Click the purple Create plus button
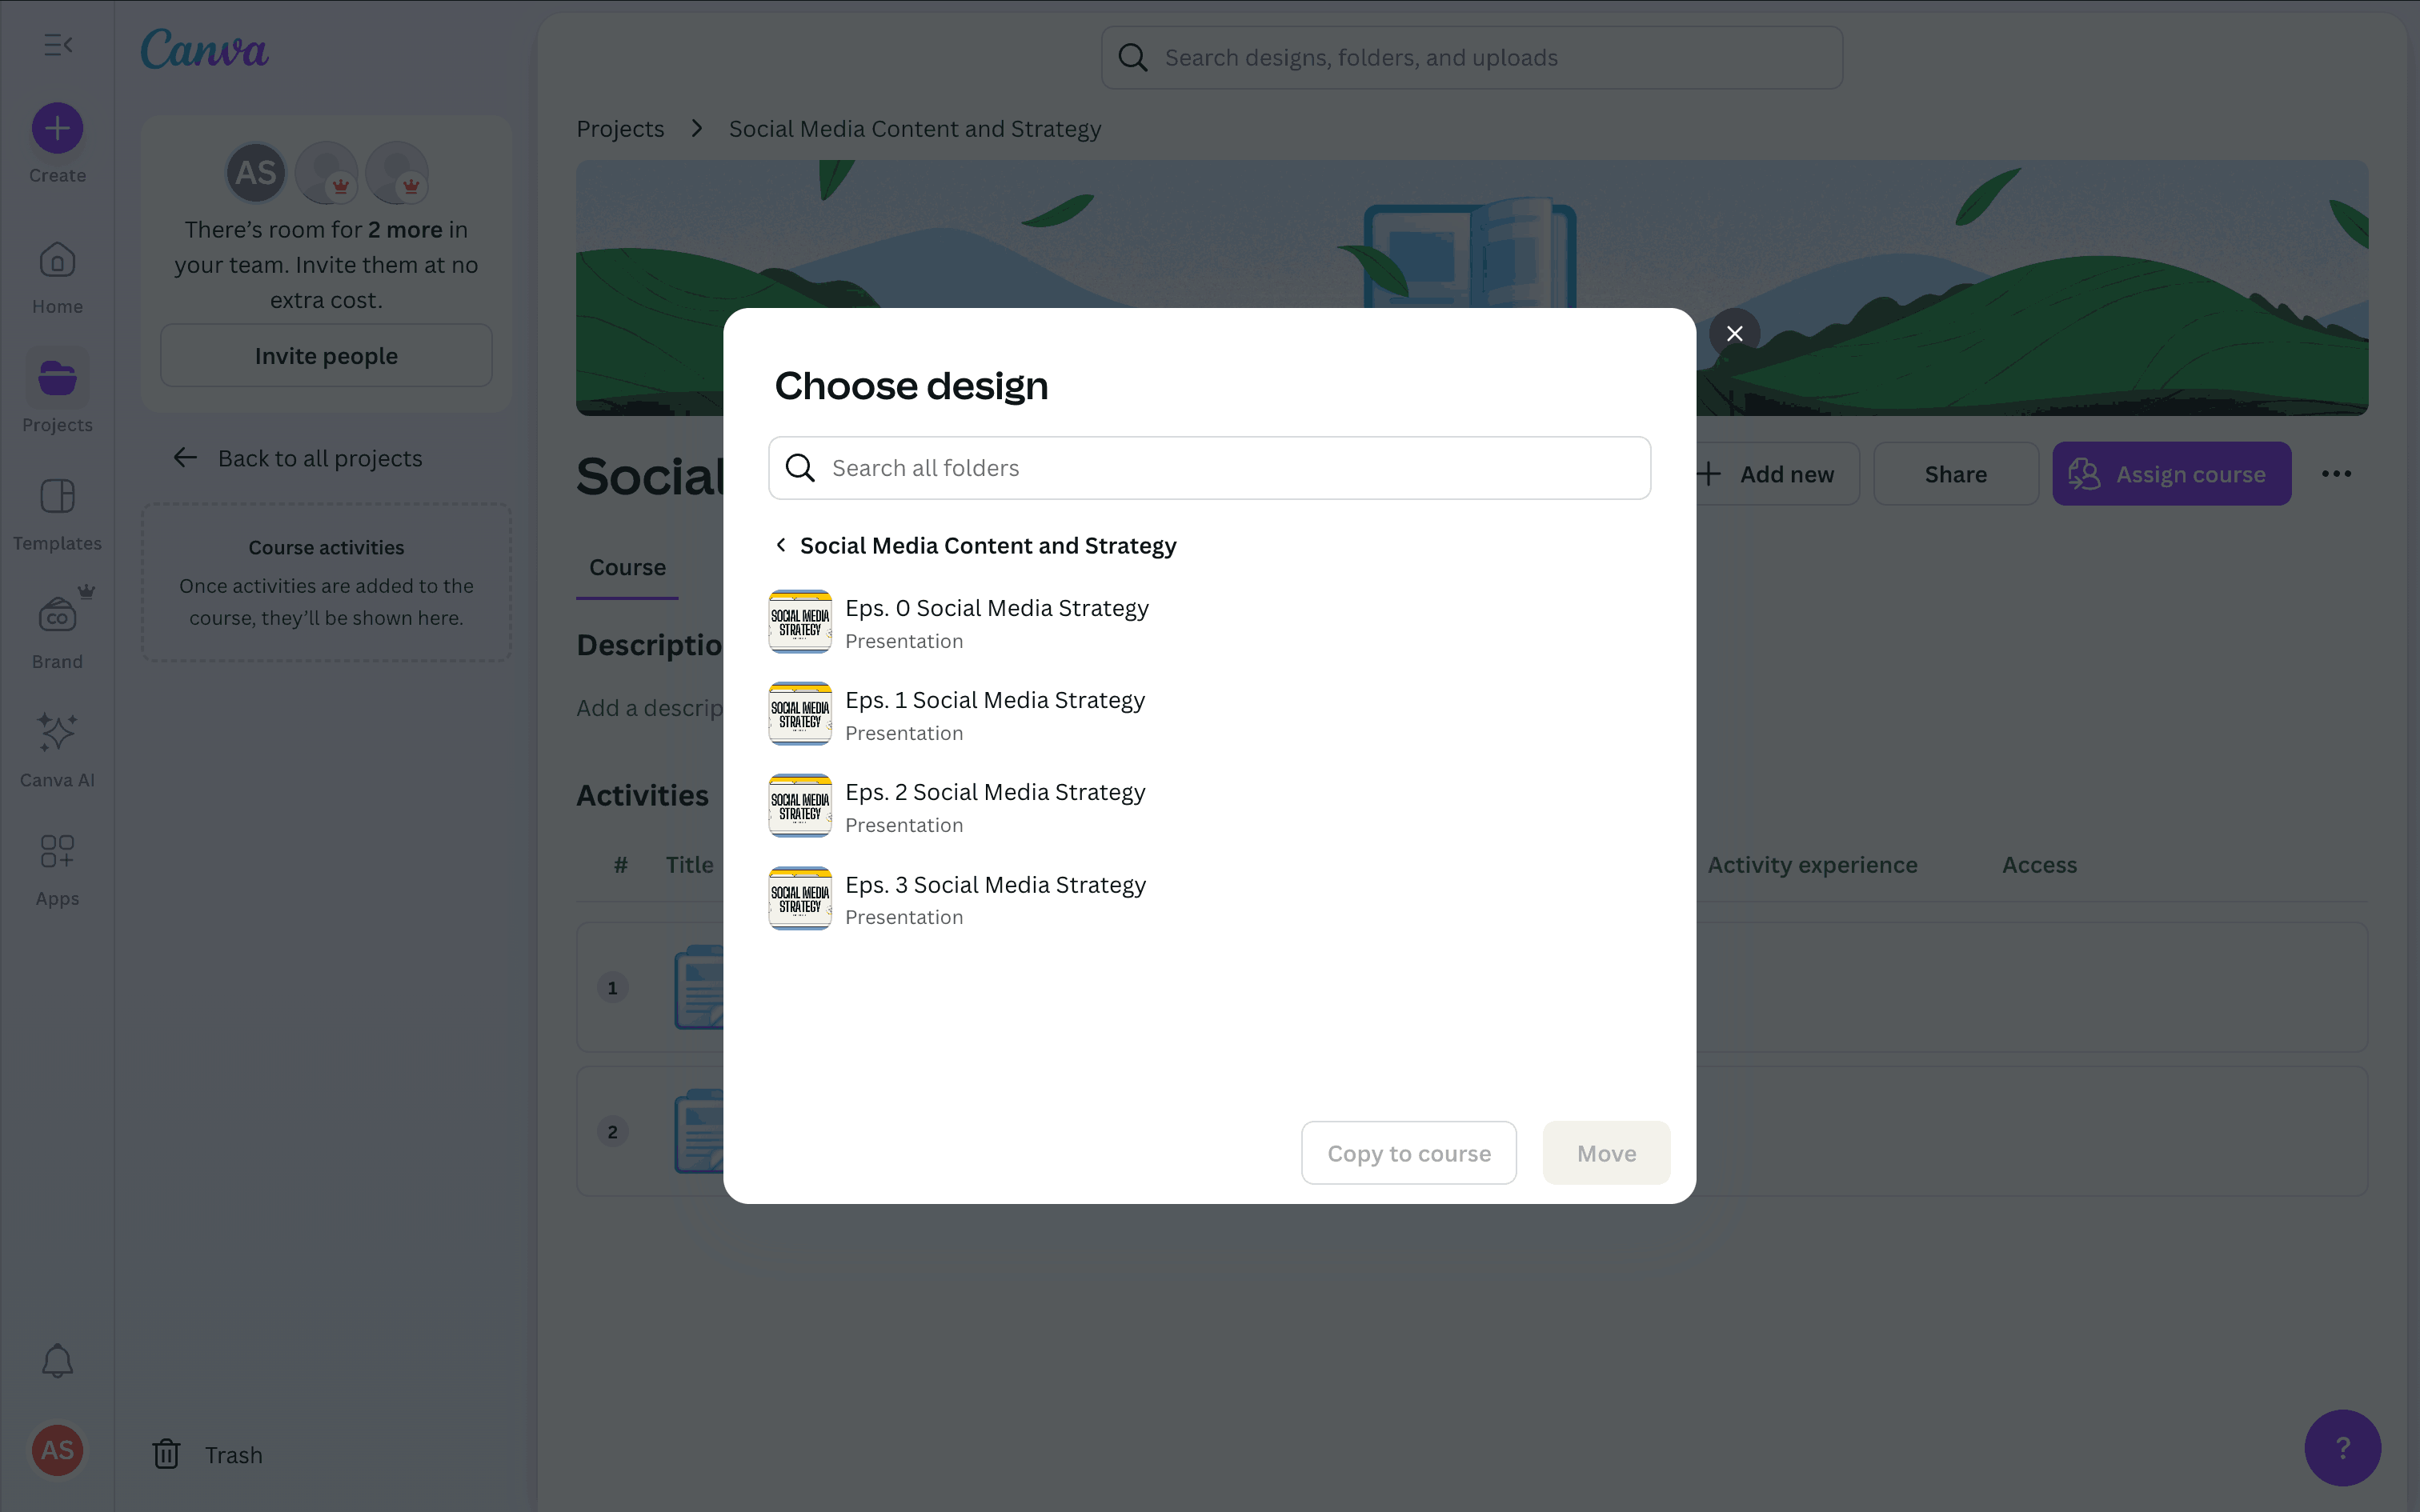2420x1512 pixels. [57, 129]
